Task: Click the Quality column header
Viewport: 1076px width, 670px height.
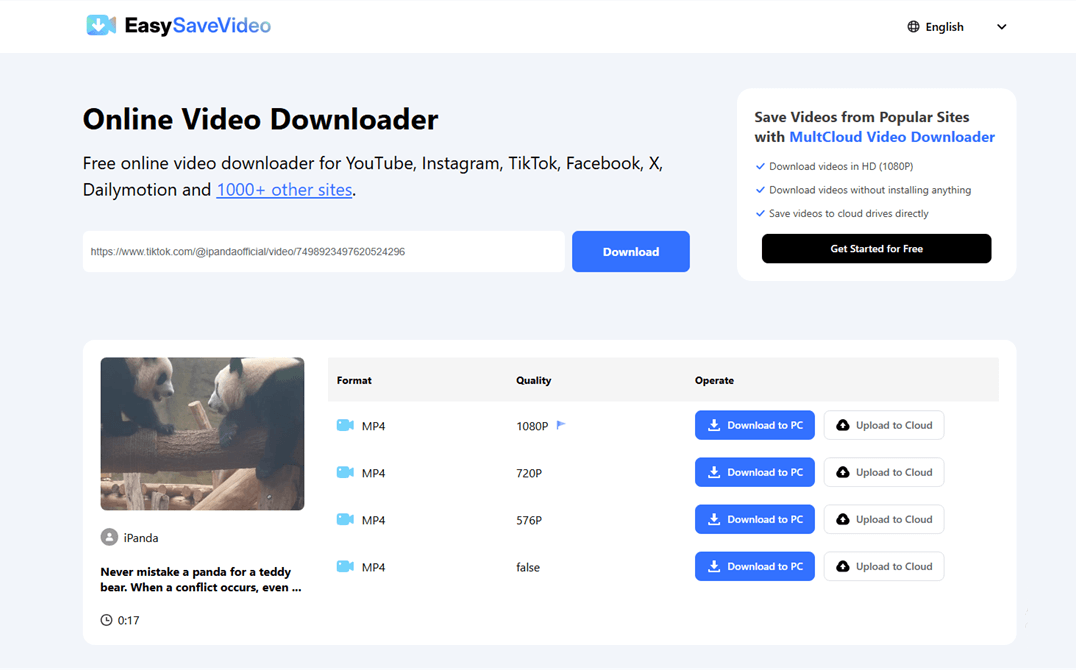Action: pyautogui.click(x=533, y=380)
